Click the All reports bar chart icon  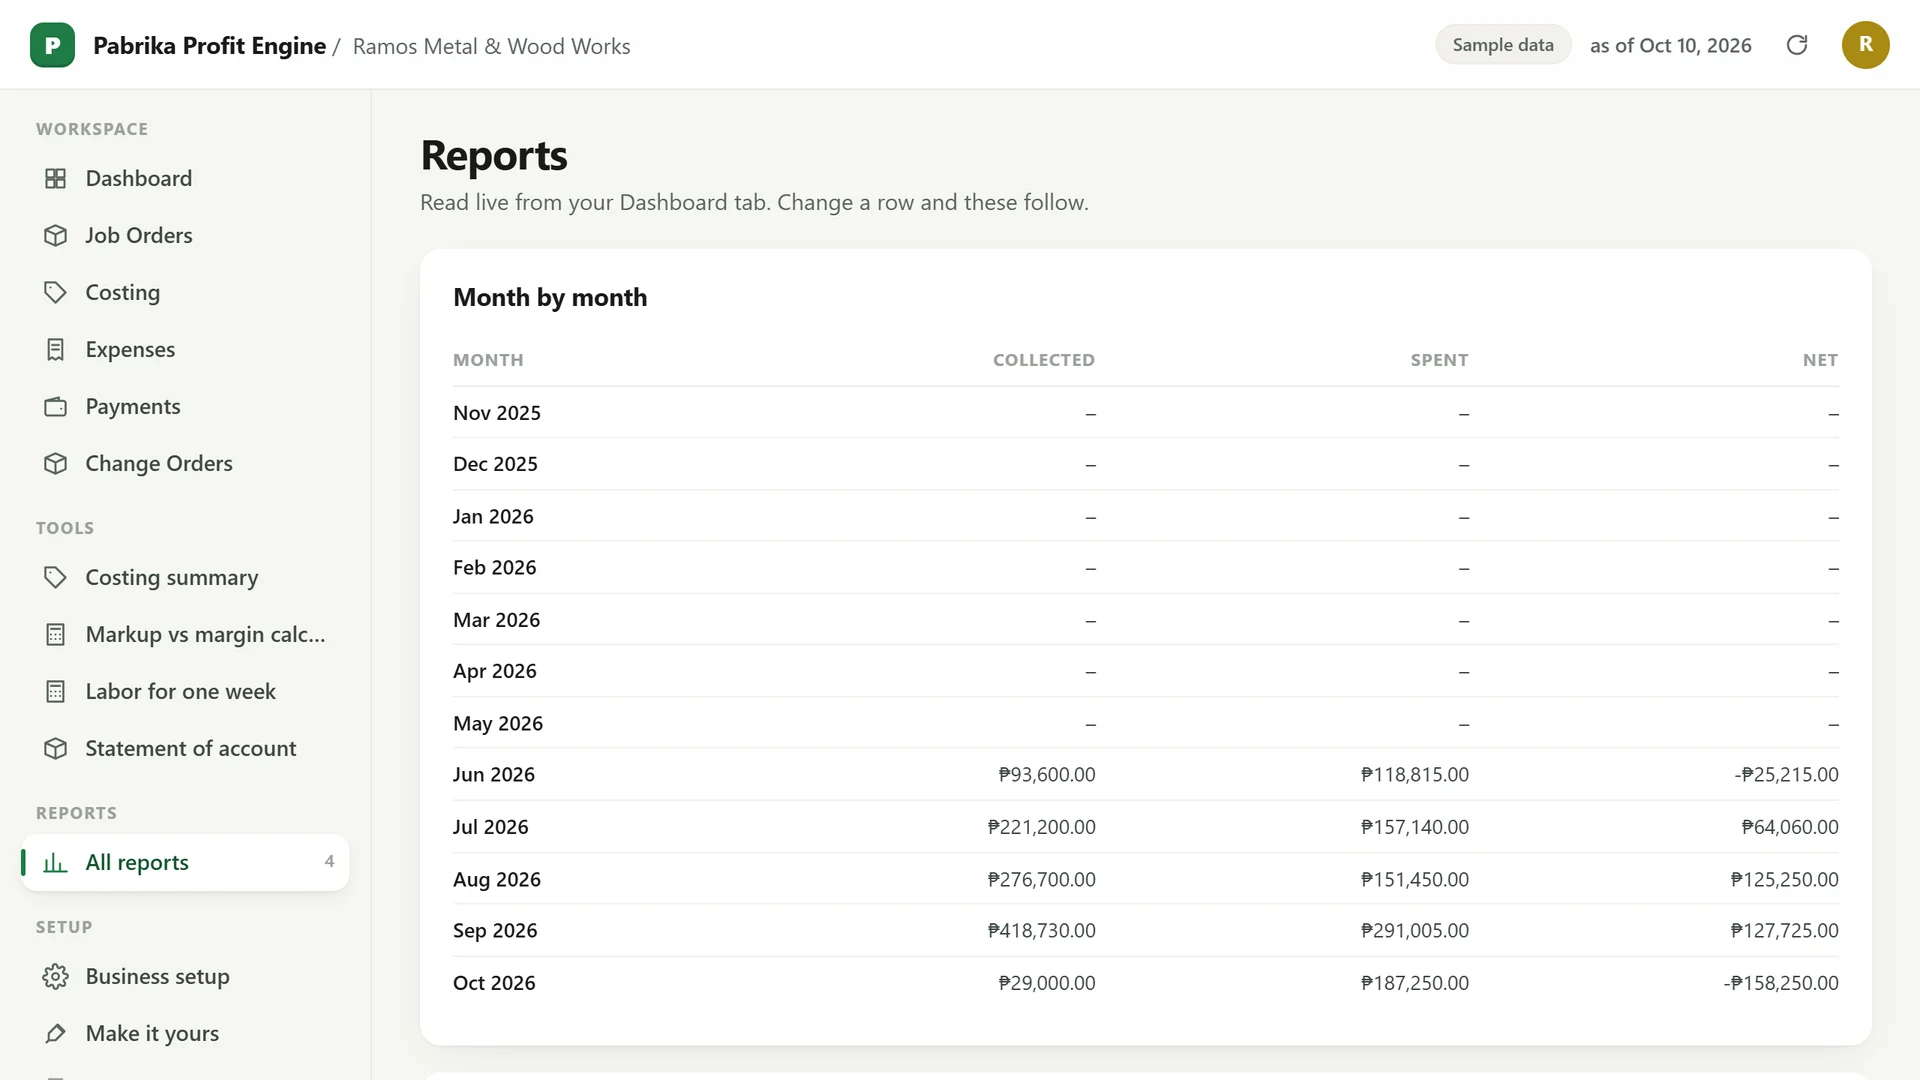coord(56,862)
